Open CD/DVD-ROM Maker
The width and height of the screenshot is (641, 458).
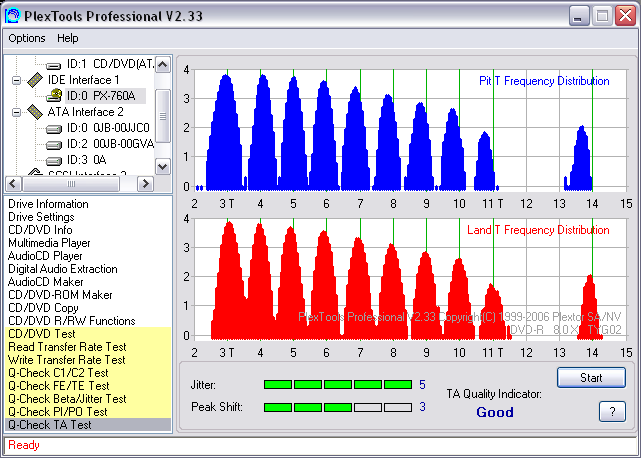[x=60, y=295]
